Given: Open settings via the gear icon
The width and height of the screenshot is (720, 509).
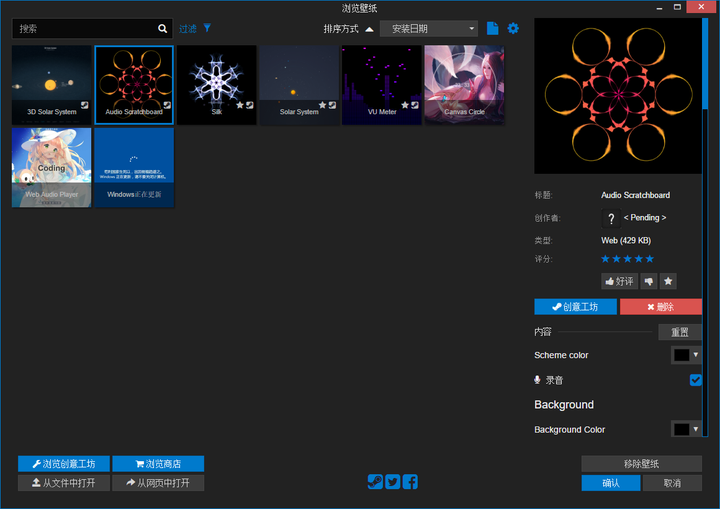Looking at the screenshot, I should (x=513, y=28).
